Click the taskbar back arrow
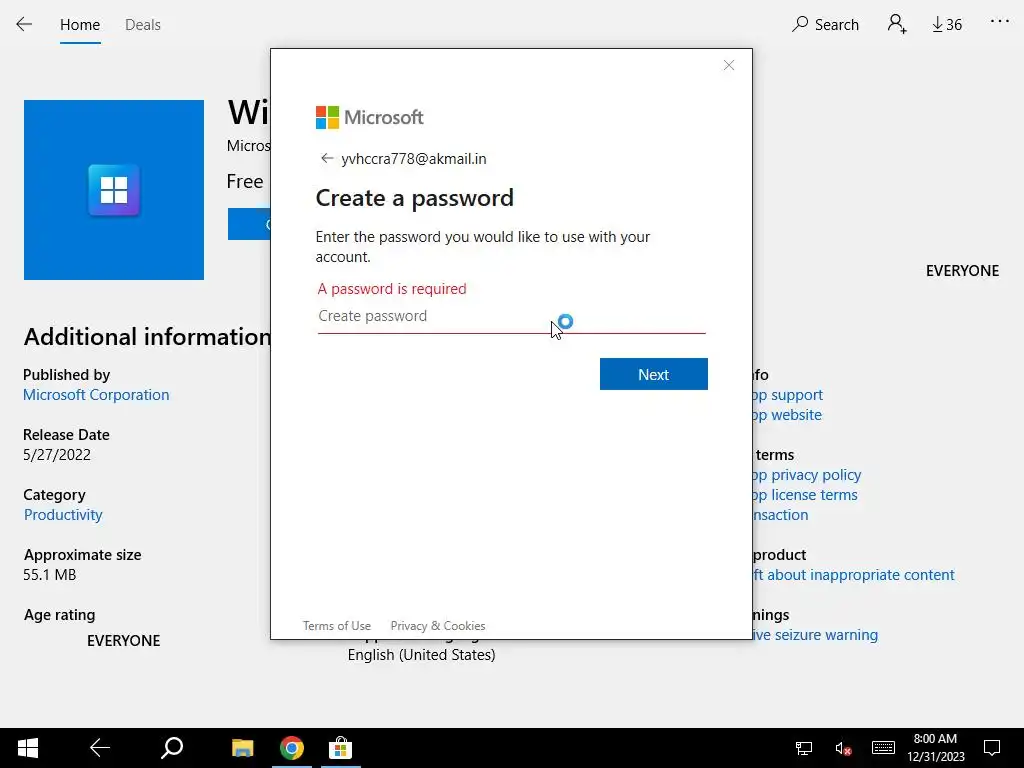This screenshot has width=1024, height=768. coord(100,748)
